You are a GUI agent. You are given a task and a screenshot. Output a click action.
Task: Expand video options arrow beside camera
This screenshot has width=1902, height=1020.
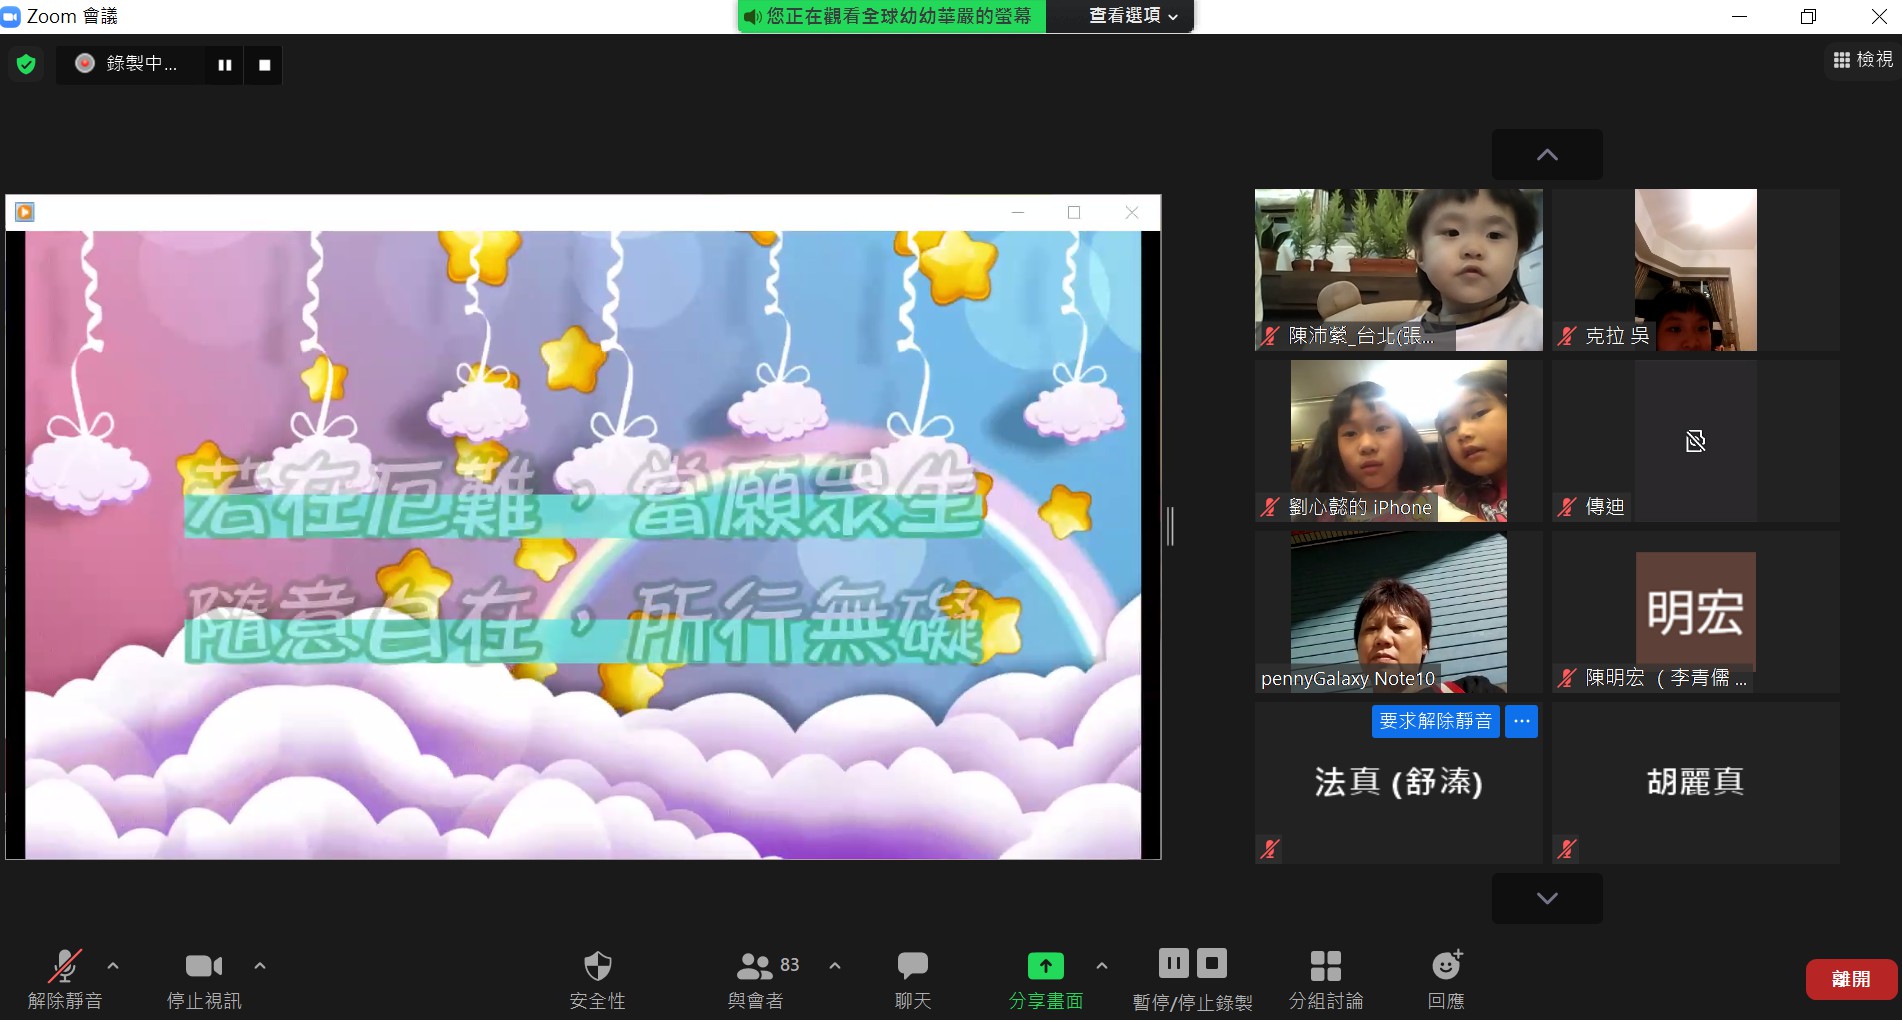260,966
